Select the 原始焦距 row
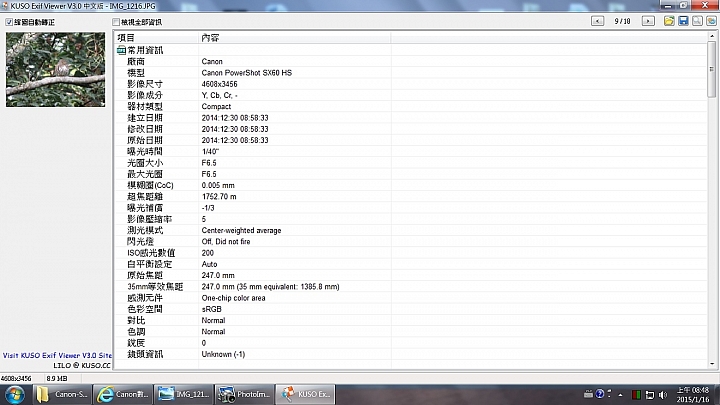 pyautogui.click(x=411, y=276)
